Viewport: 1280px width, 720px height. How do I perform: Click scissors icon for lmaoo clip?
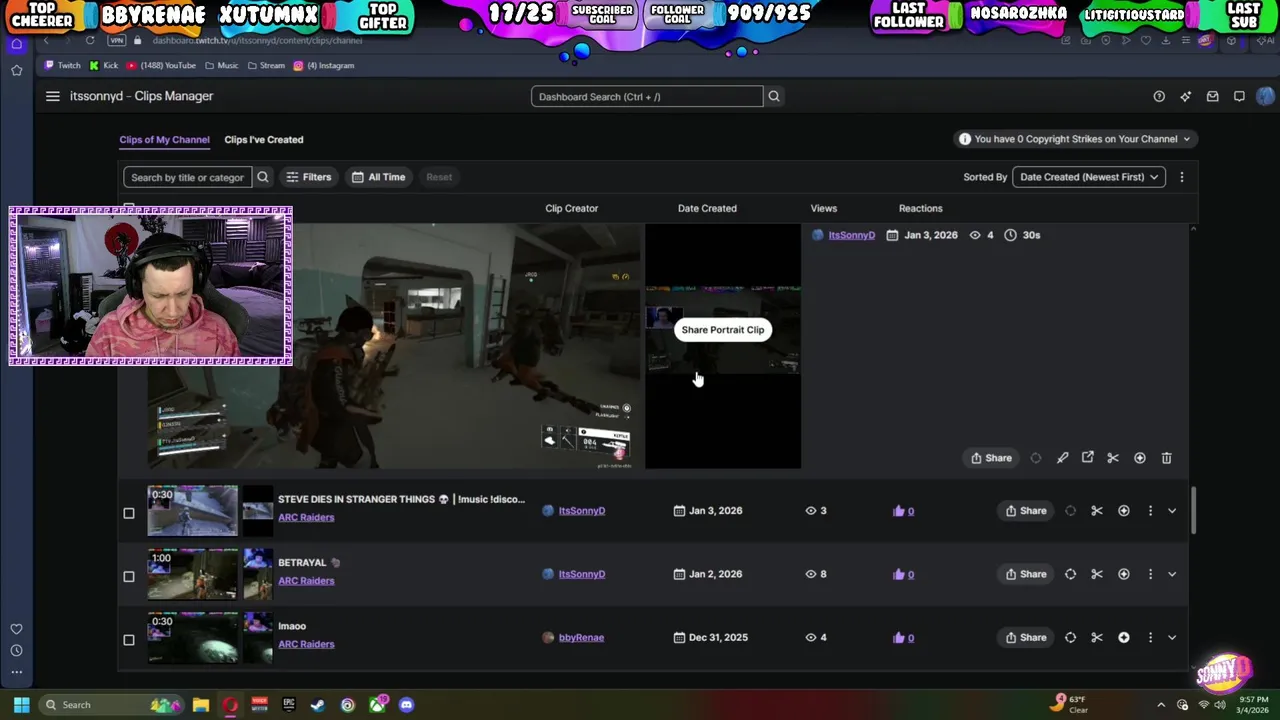pos(1097,638)
